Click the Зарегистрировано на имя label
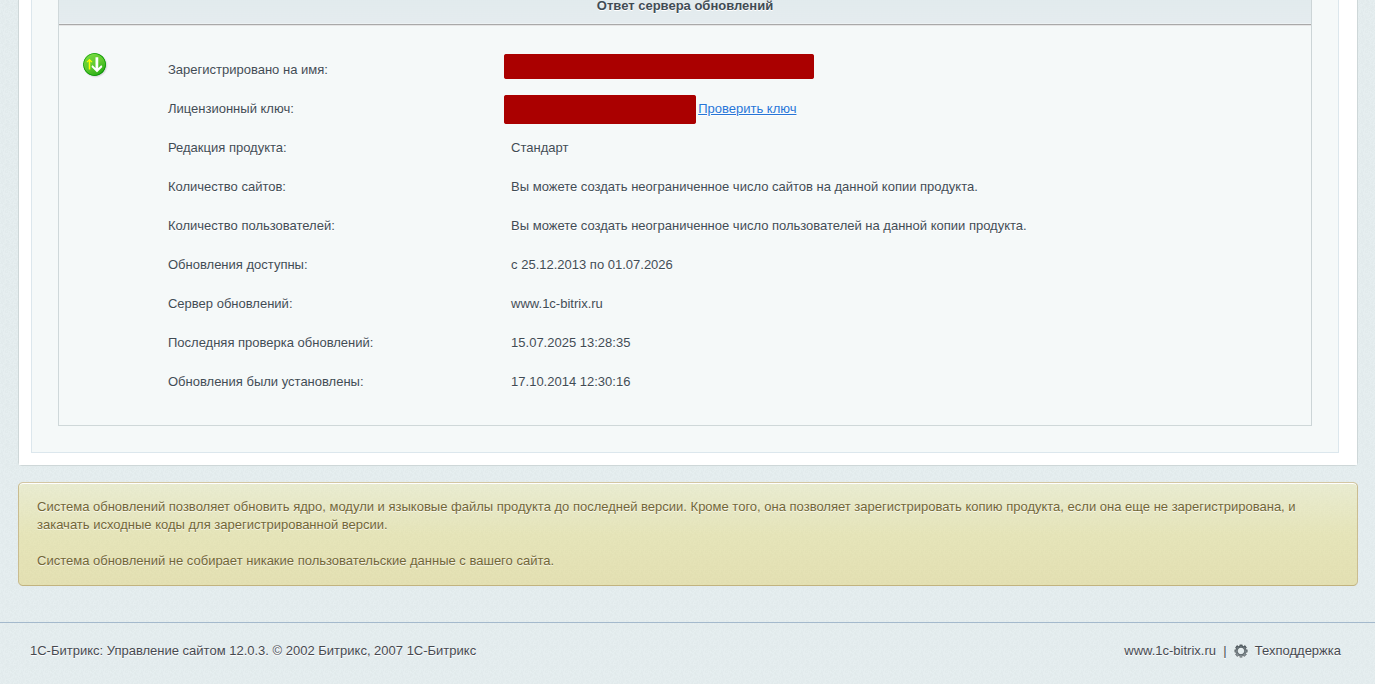This screenshot has width=1375, height=684. 247,70
